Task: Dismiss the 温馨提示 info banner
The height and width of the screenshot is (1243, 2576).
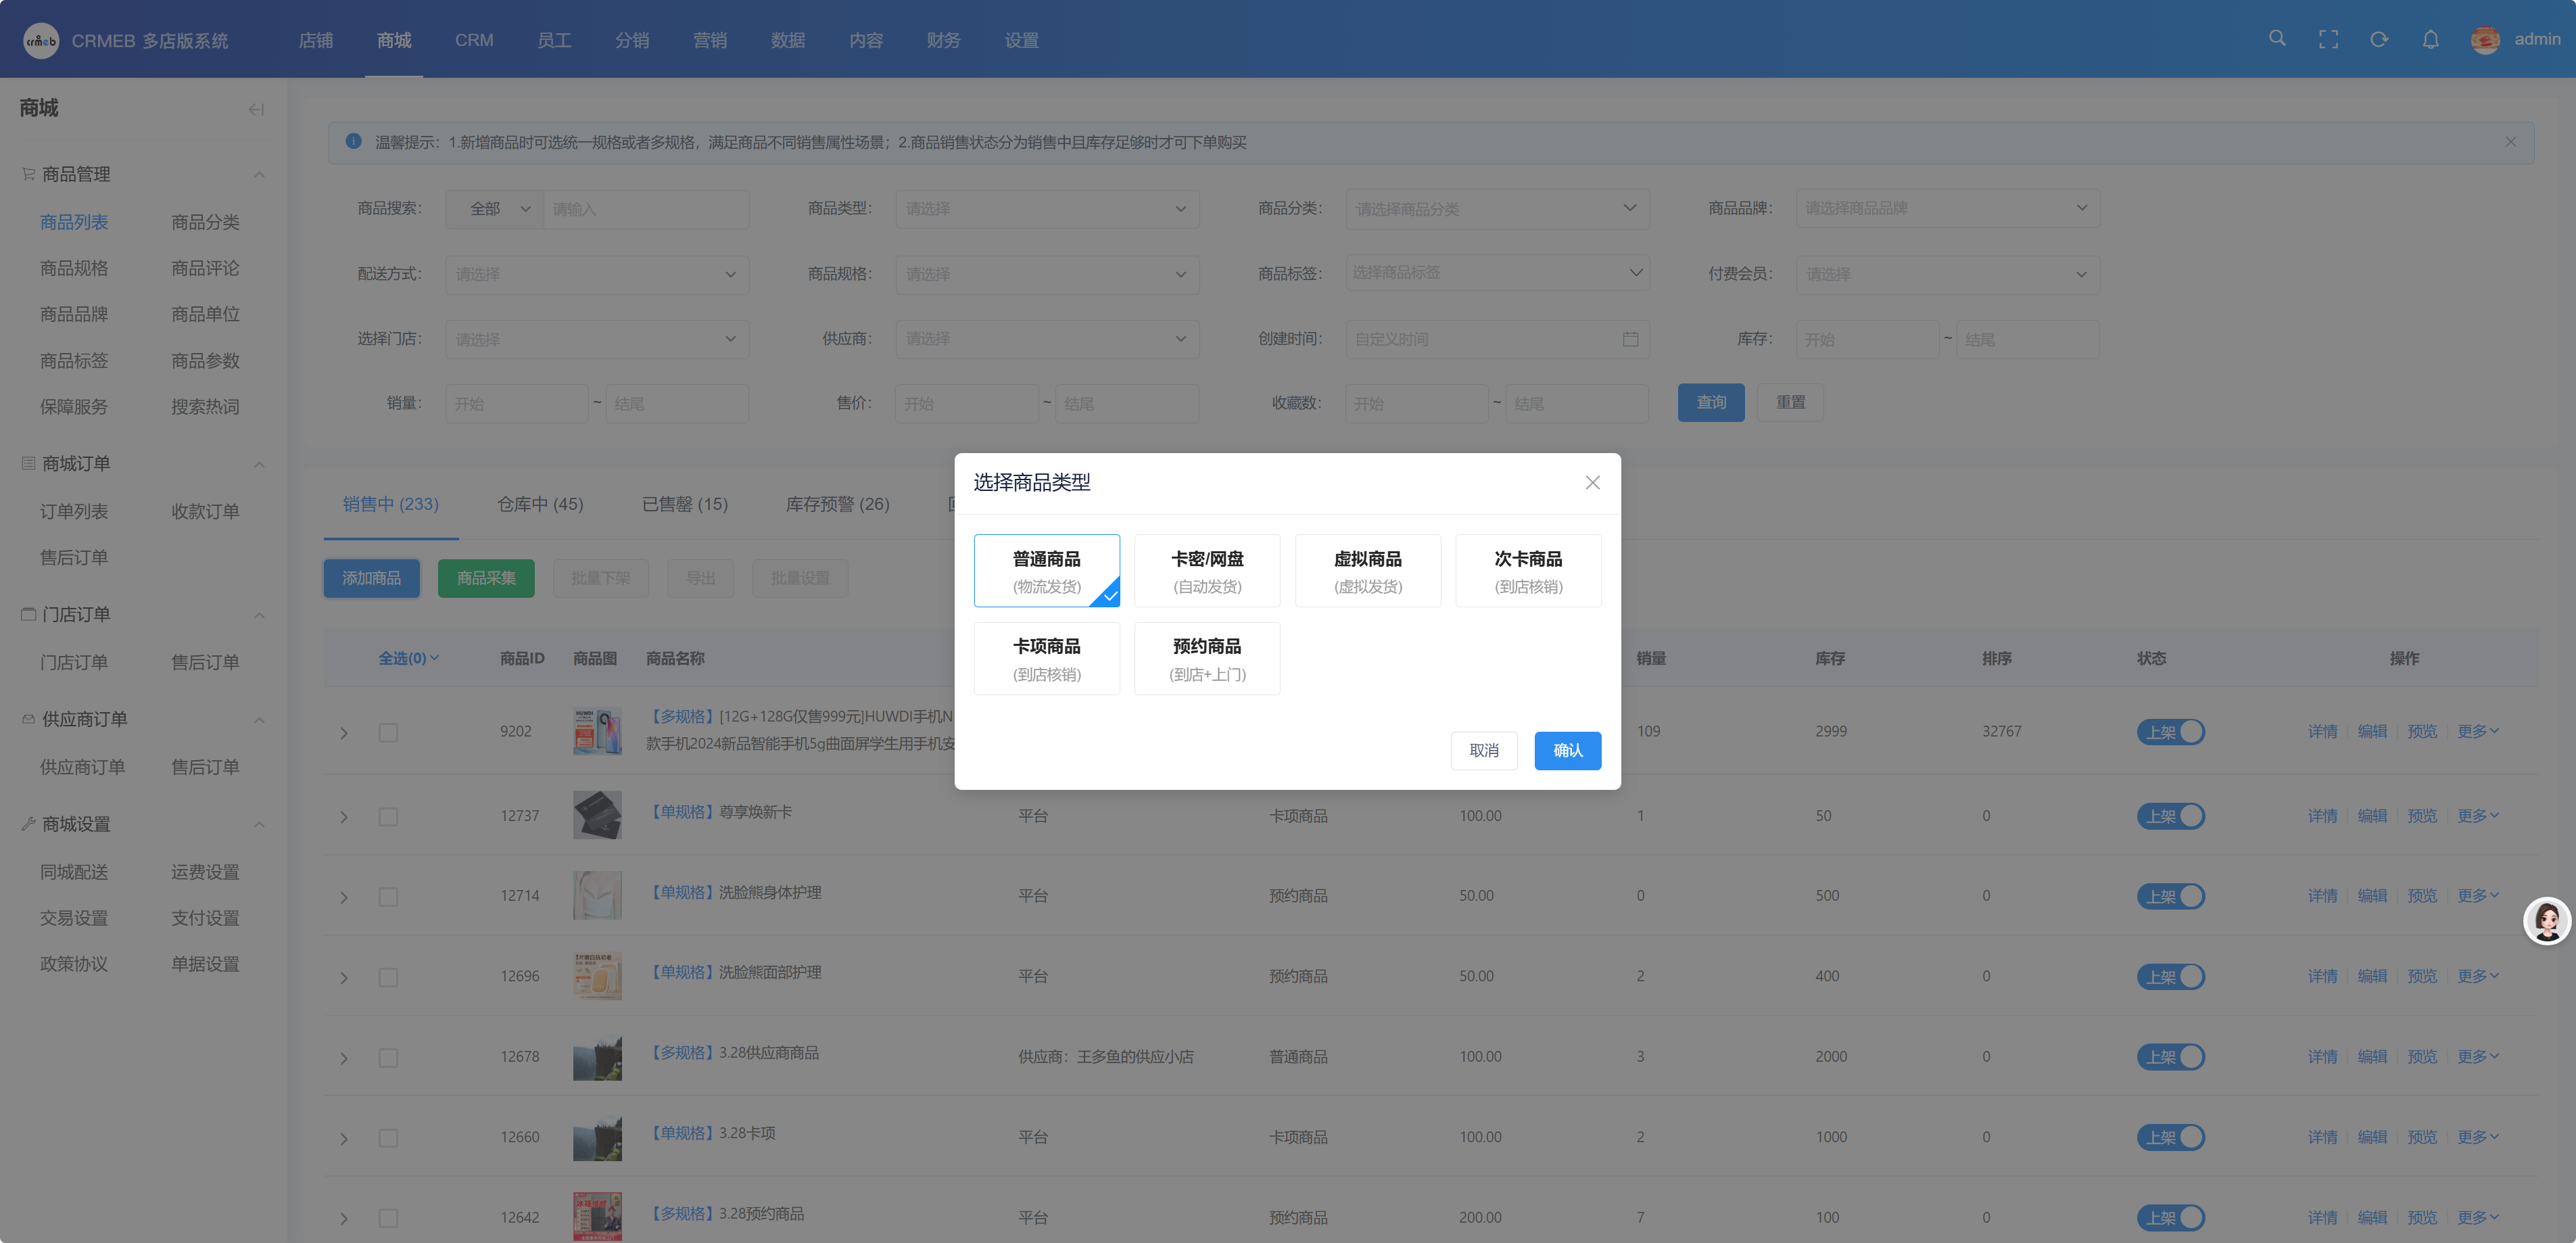Action: [x=2510, y=142]
